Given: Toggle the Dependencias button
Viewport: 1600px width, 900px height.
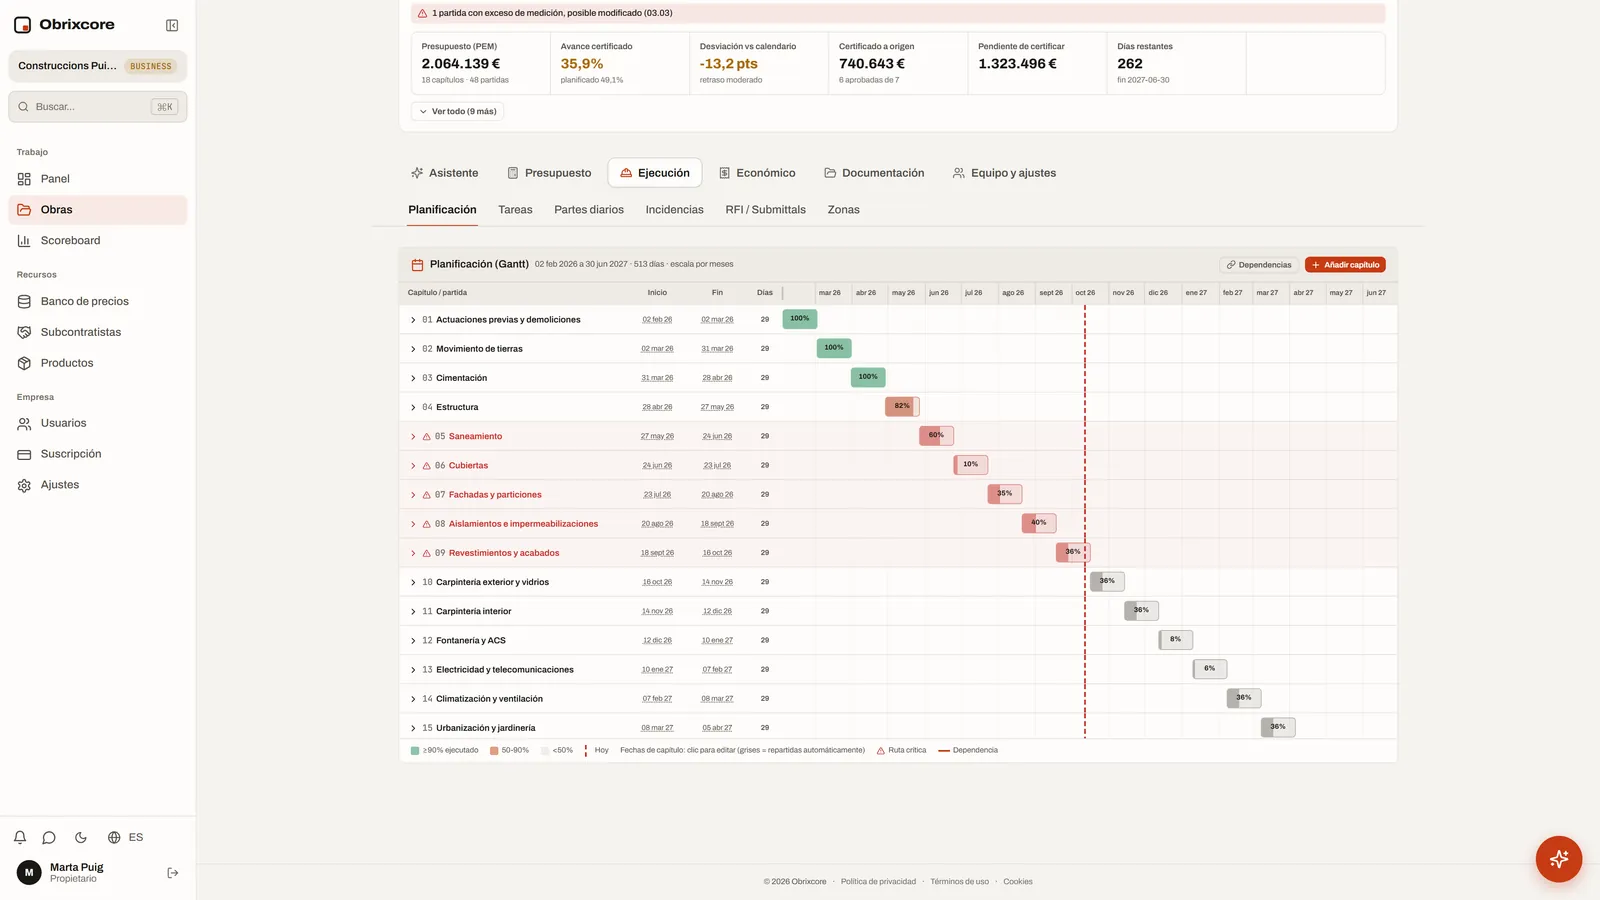Looking at the screenshot, I should pos(1259,265).
